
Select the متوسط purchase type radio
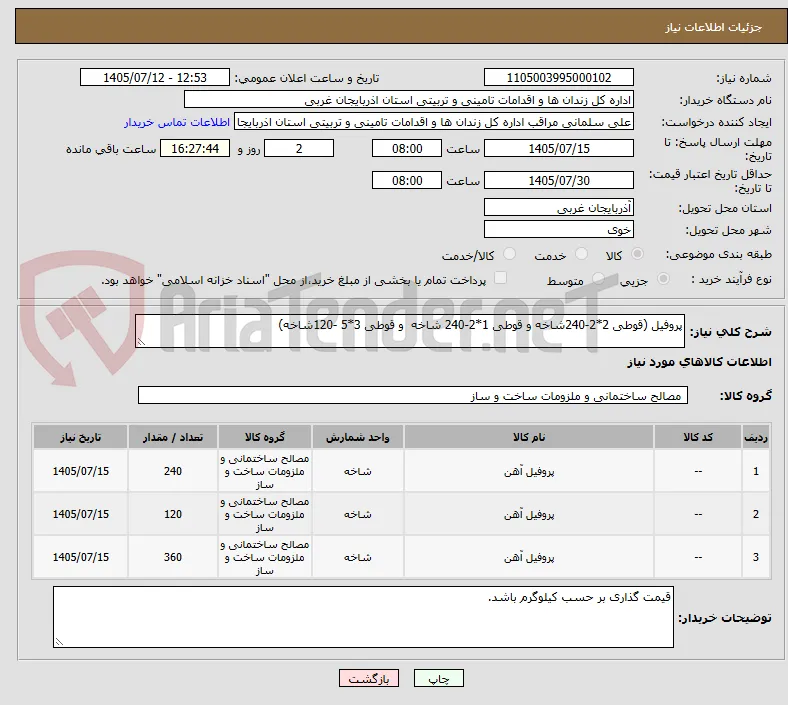pos(598,279)
